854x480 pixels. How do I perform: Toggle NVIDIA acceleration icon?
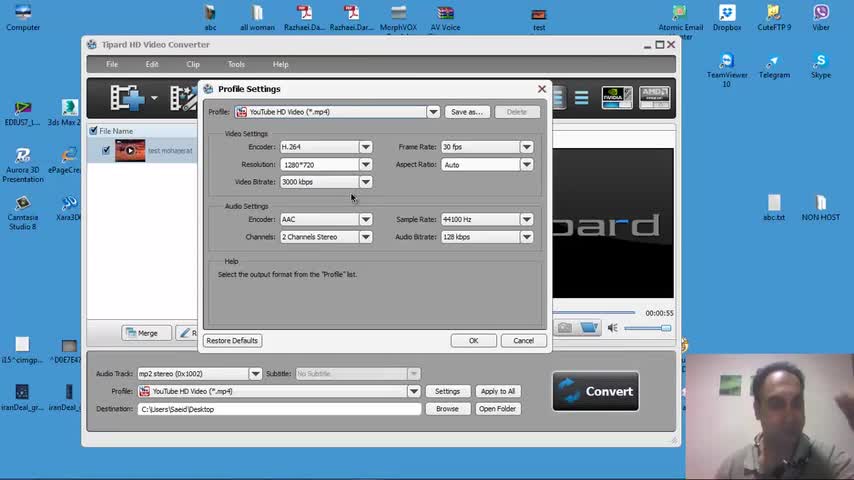point(617,98)
